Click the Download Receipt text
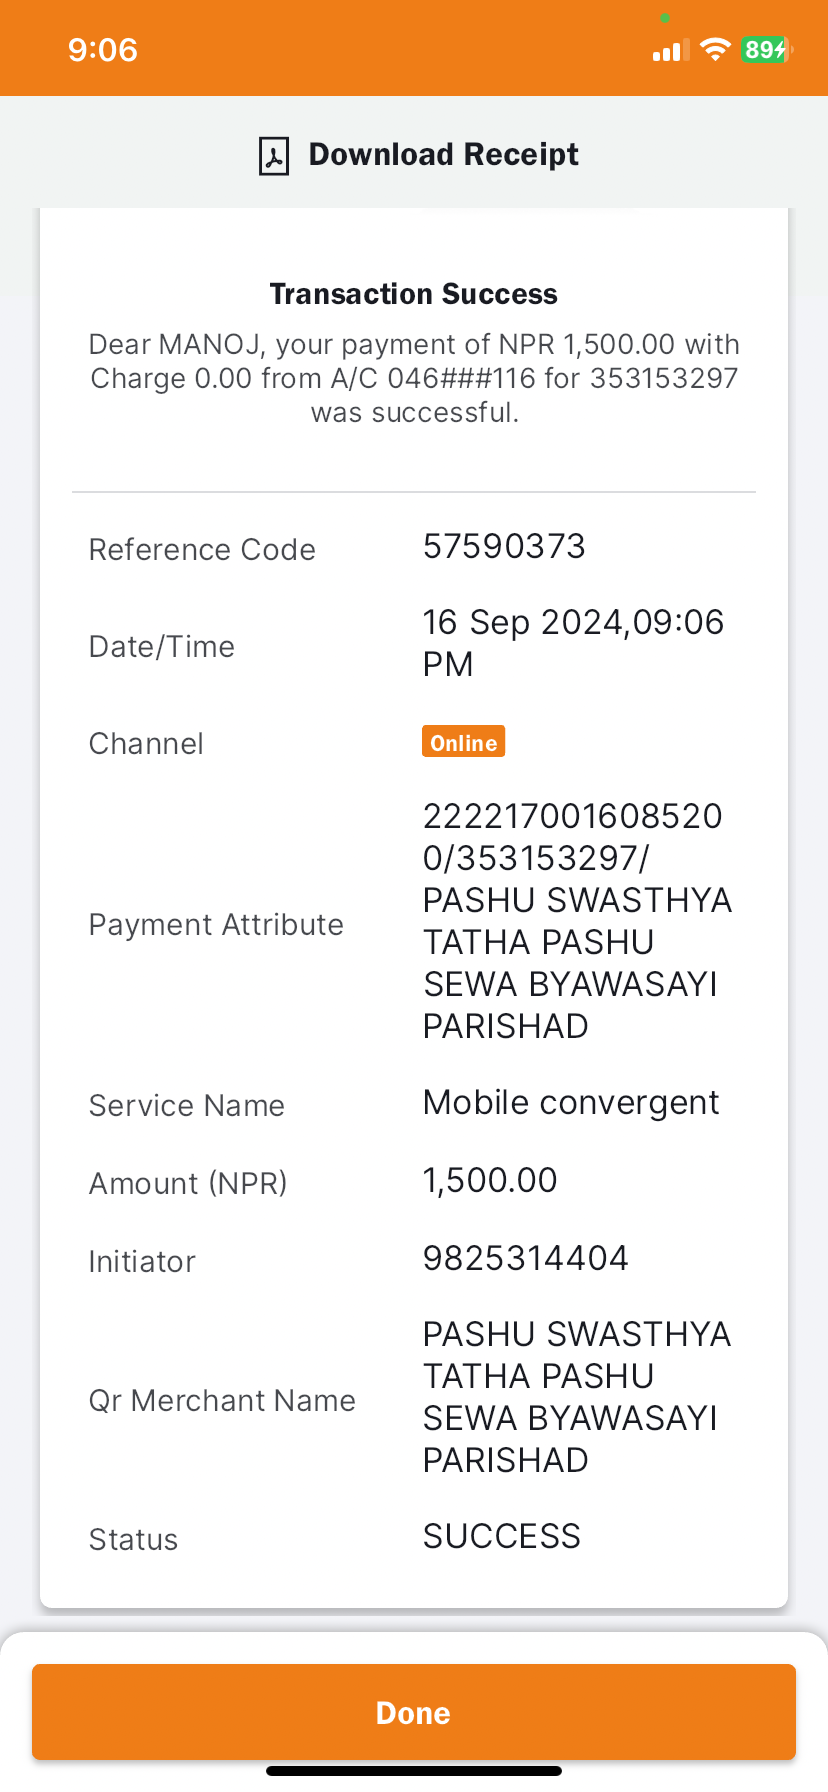This screenshot has width=828, height=1792. [x=443, y=155]
